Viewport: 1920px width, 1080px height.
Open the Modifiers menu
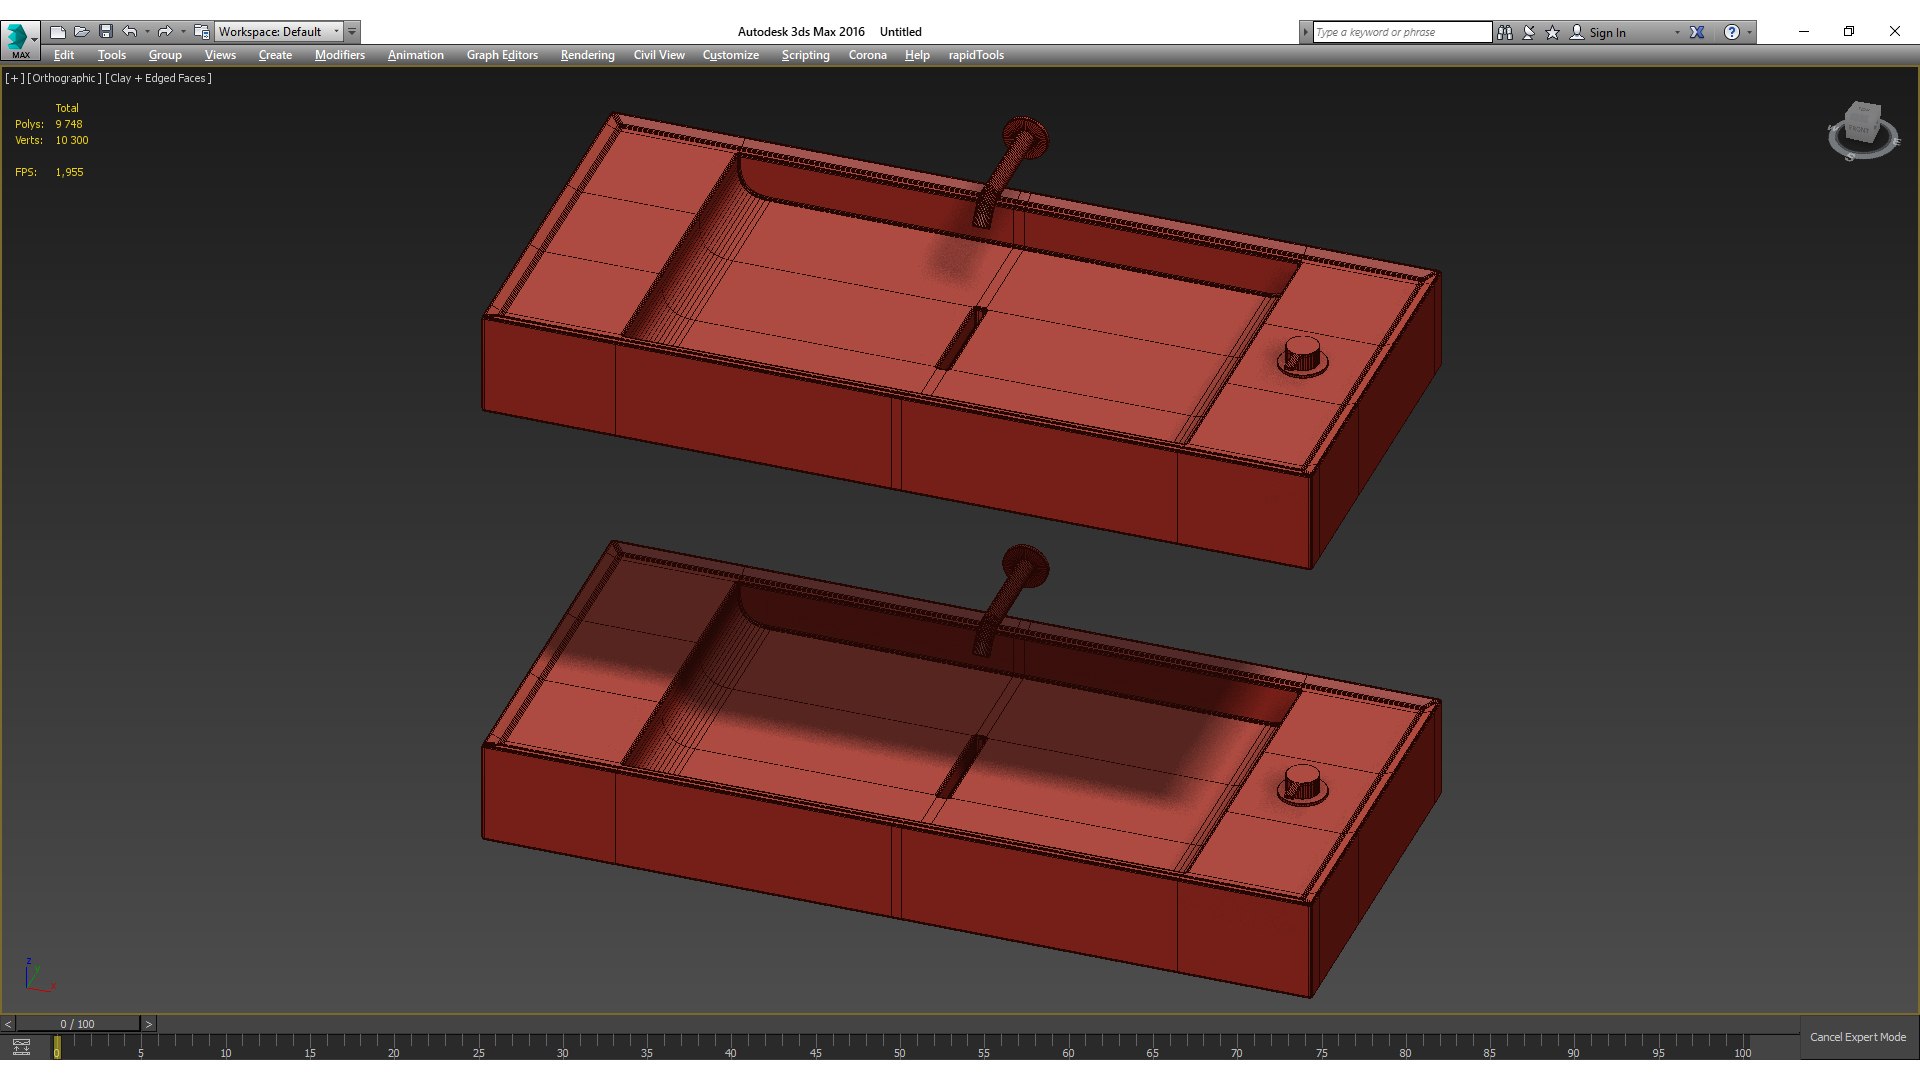339,55
